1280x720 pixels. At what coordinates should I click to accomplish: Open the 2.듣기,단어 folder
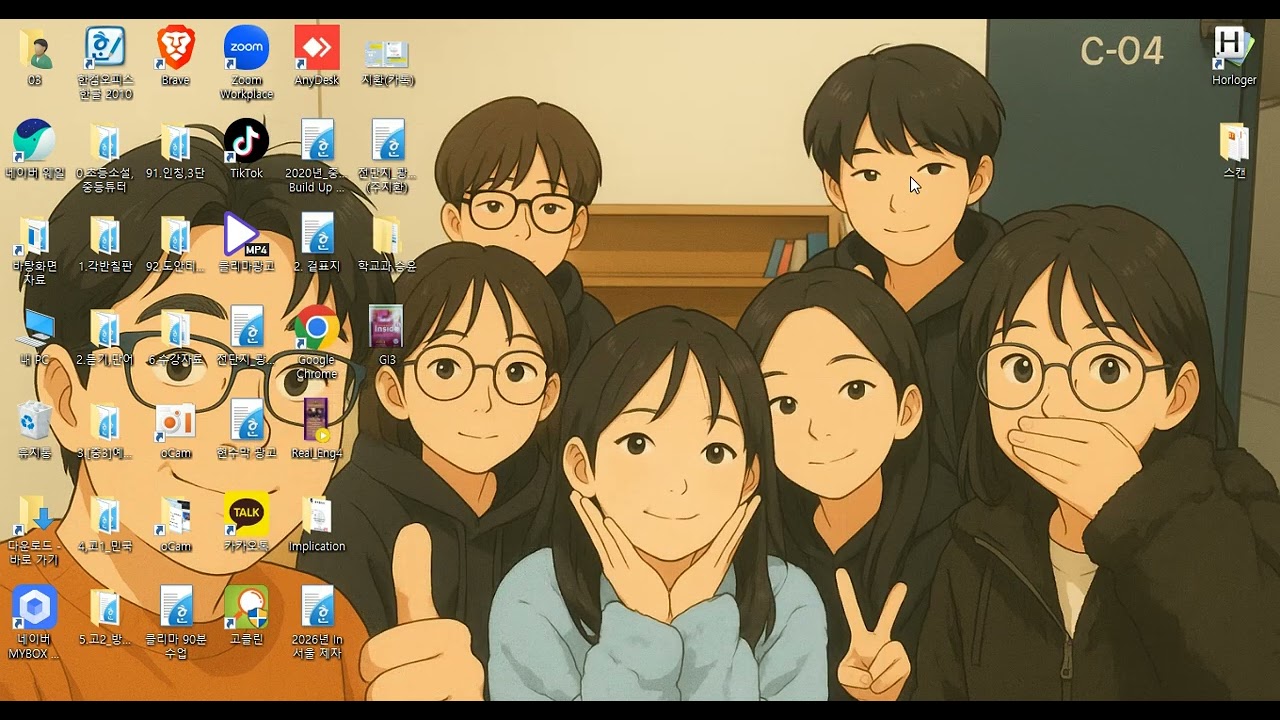(x=105, y=336)
